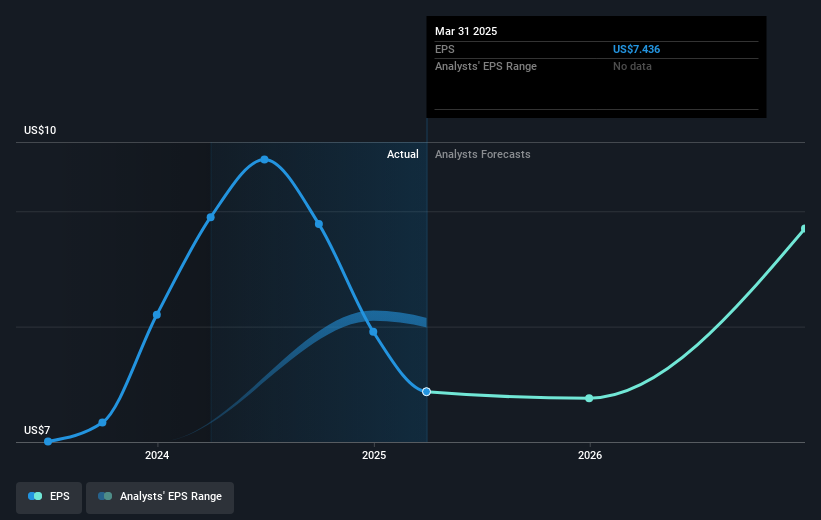Viewport: 821px width, 520px height.
Task: Click the Mar 31 2025 tooltip header
Action: point(466,31)
